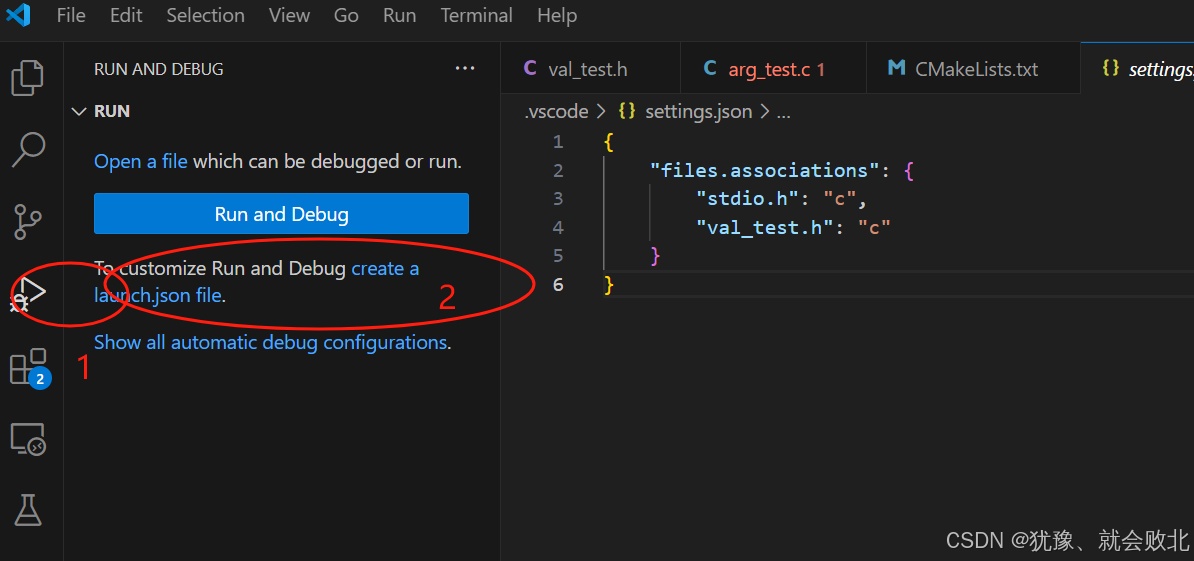Viewport: 1194px width, 561px height.
Task: Click "files.associations" key in editor
Action: (x=765, y=171)
